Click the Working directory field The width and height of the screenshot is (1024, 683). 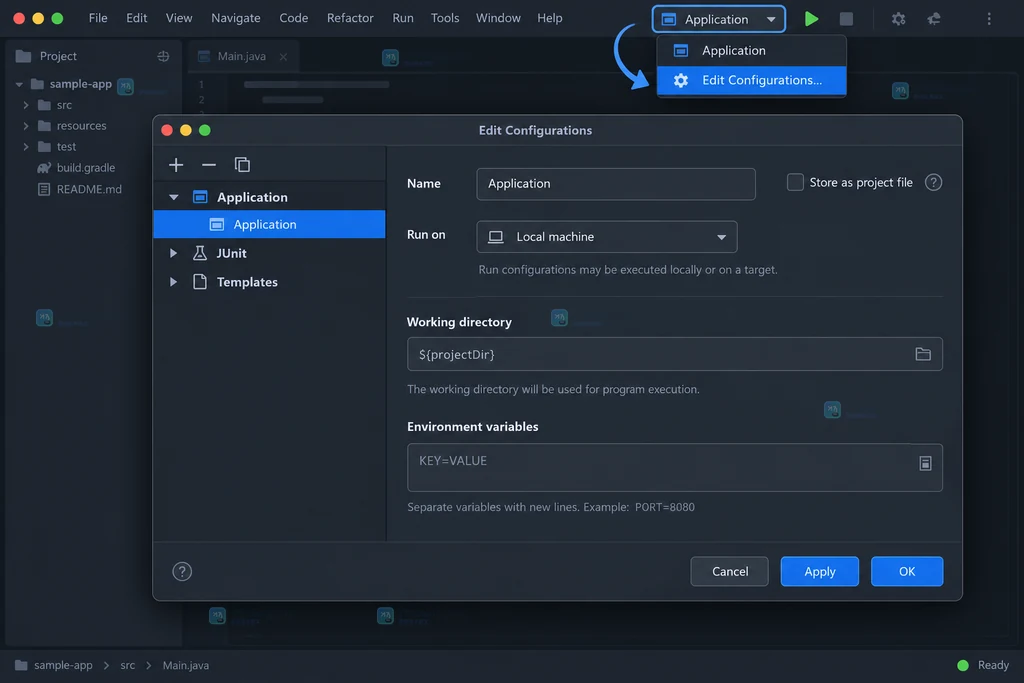[x=675, y=354]
